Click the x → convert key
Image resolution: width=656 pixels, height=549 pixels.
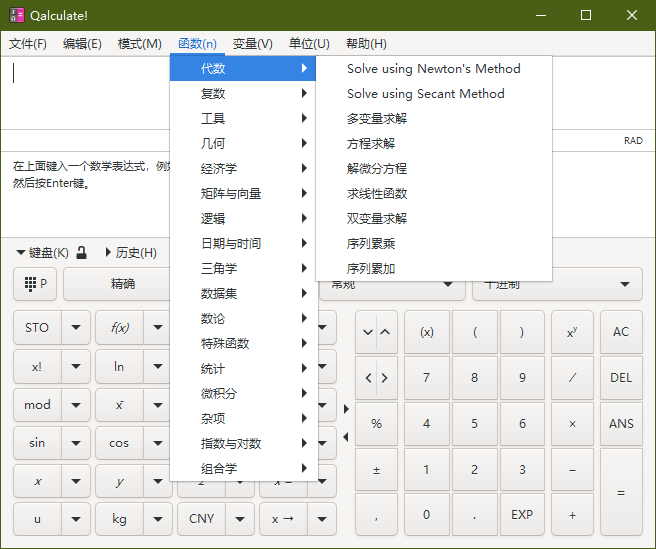tap(283, 519)
